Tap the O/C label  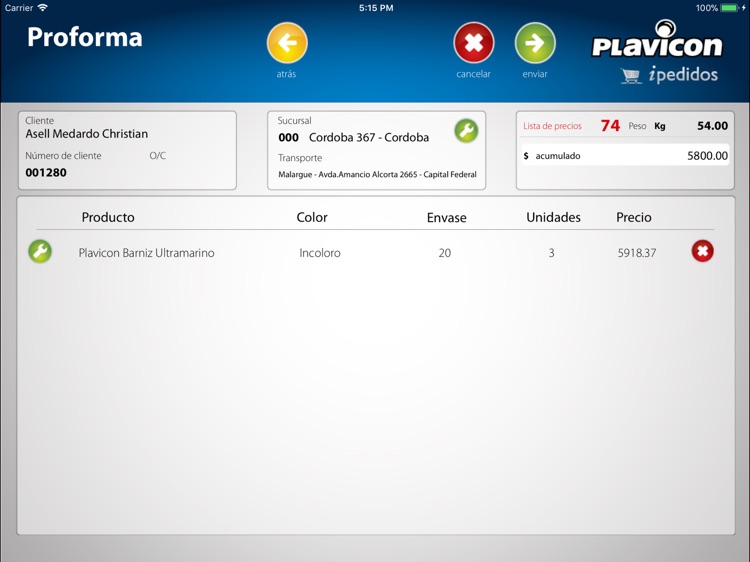[x=157, y=155]
